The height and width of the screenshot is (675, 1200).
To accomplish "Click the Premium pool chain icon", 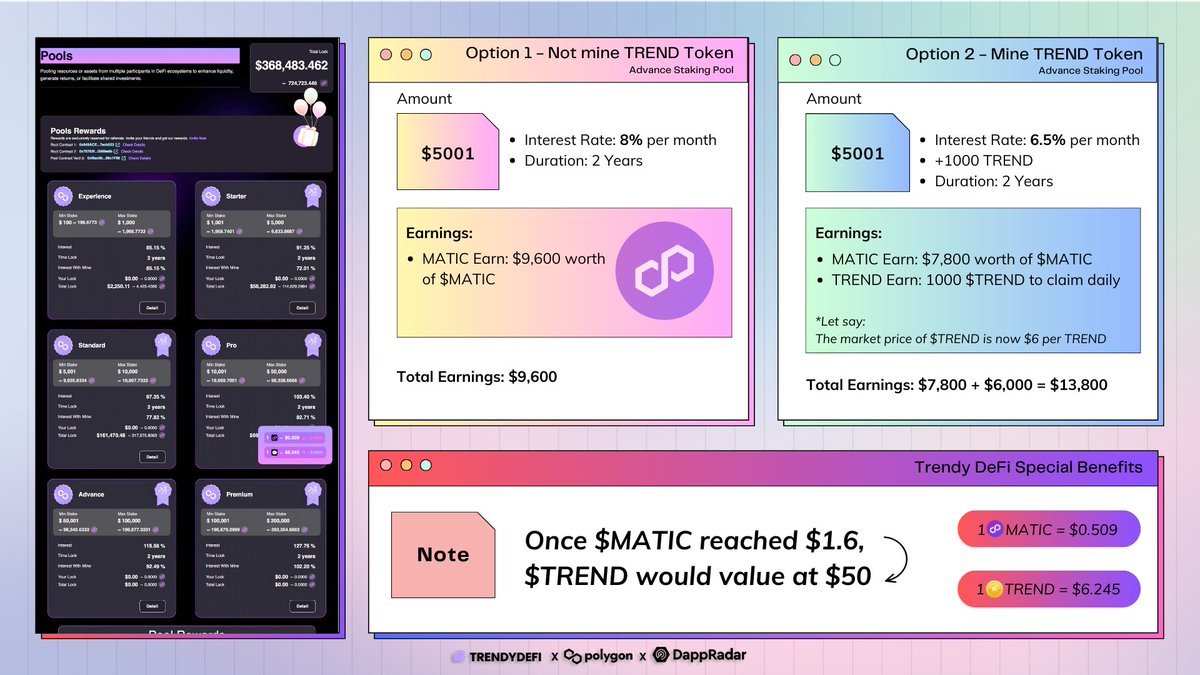I will (211, 494).
